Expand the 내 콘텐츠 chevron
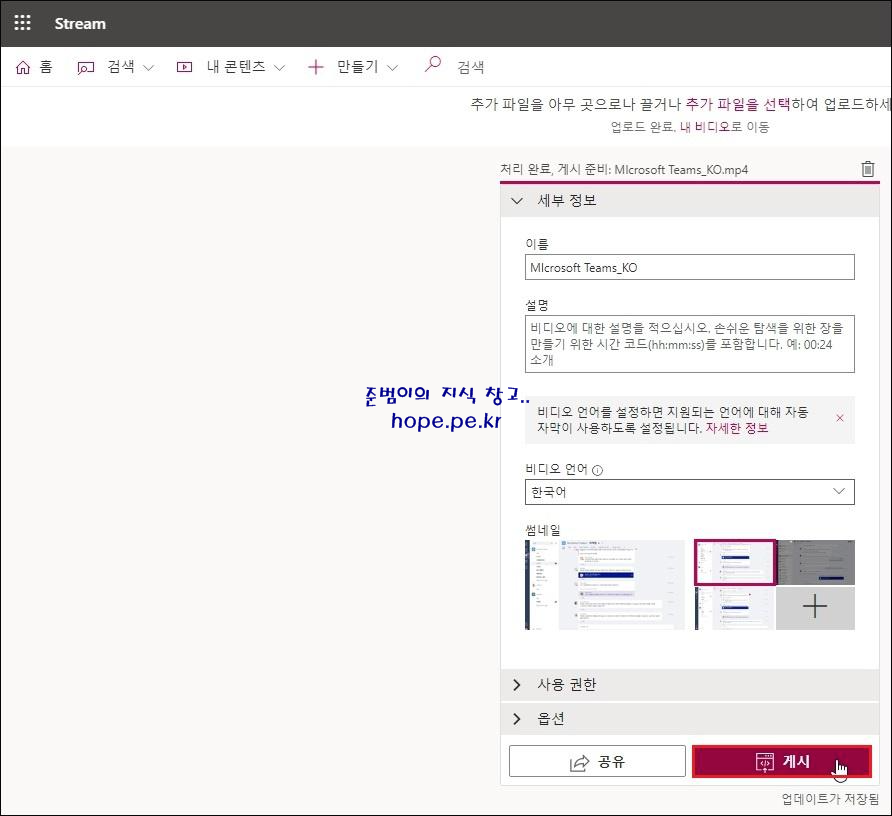The width and height of the screenshot is (892, 816). (279, 68)
